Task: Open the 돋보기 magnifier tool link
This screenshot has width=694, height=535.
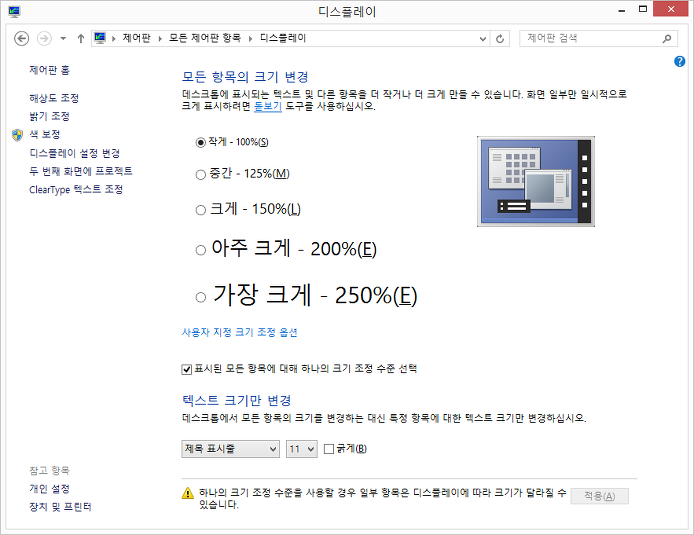Action: click(268, 106)
